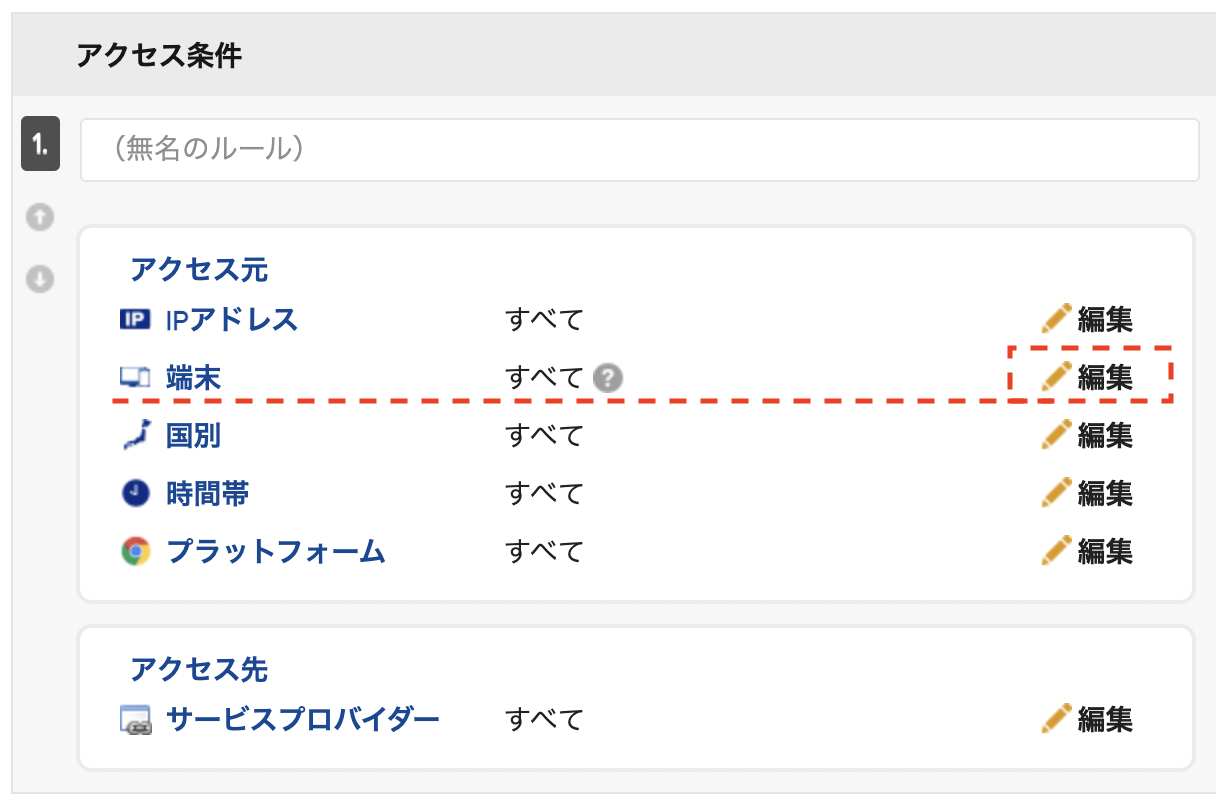Edit the 時間帯 time range condition
The height and width of the screenshot is (804, 1216).
[x=1087, y=493]
